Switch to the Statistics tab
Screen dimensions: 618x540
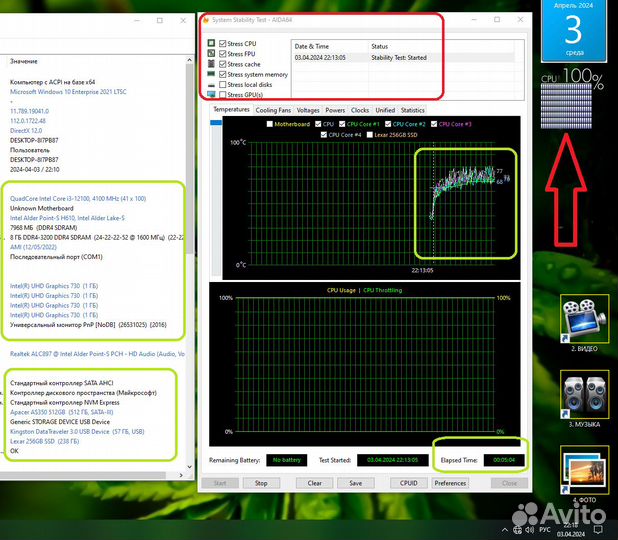click(x=412, y=110)
